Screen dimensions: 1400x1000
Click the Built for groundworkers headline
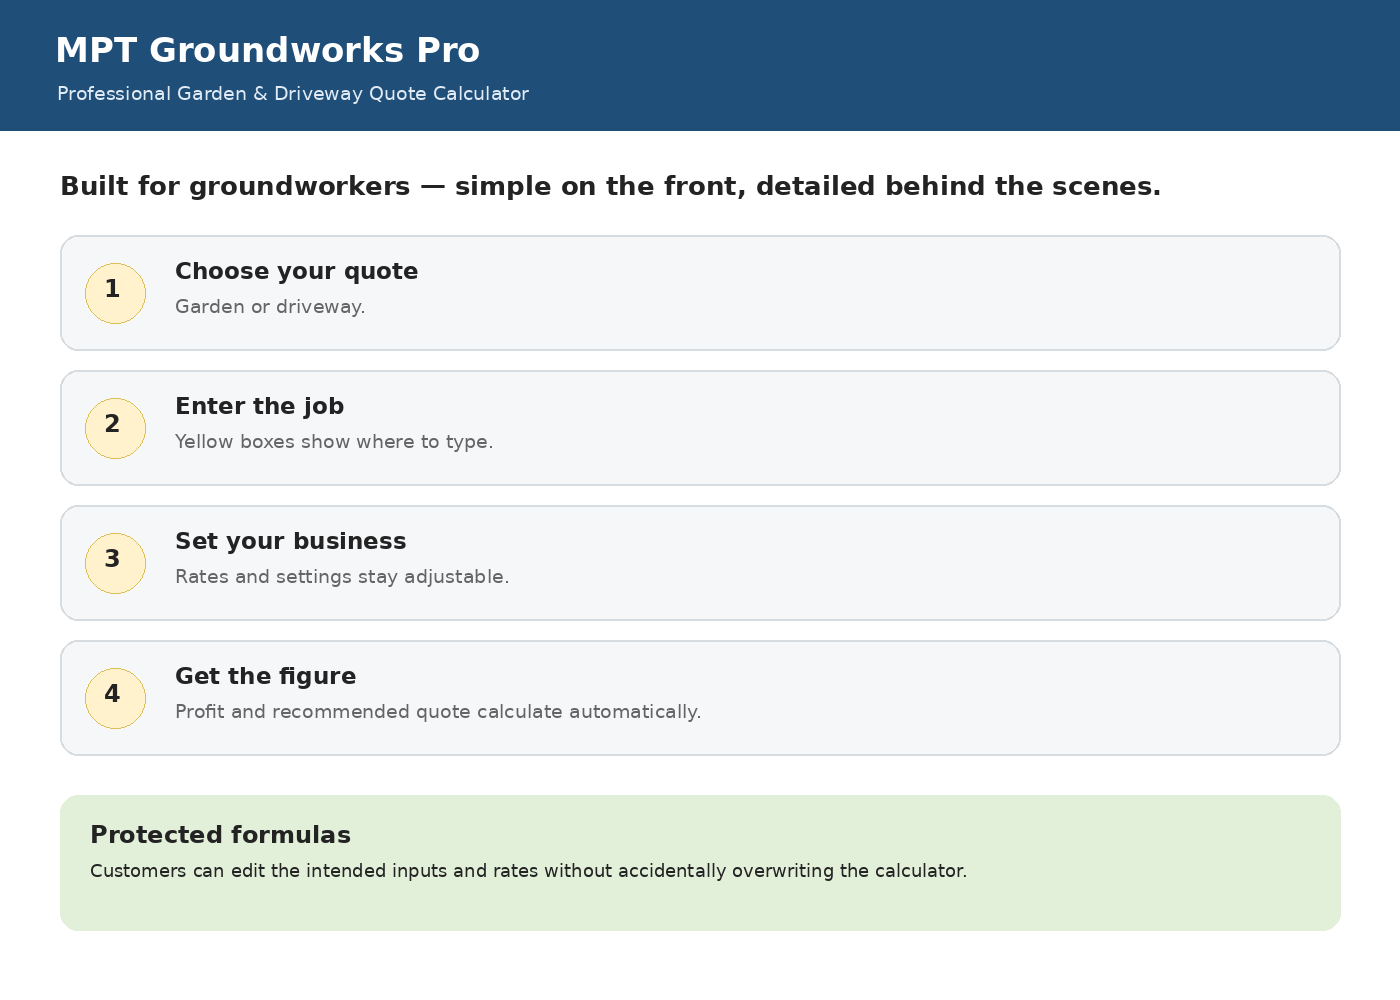coord(610,187)
